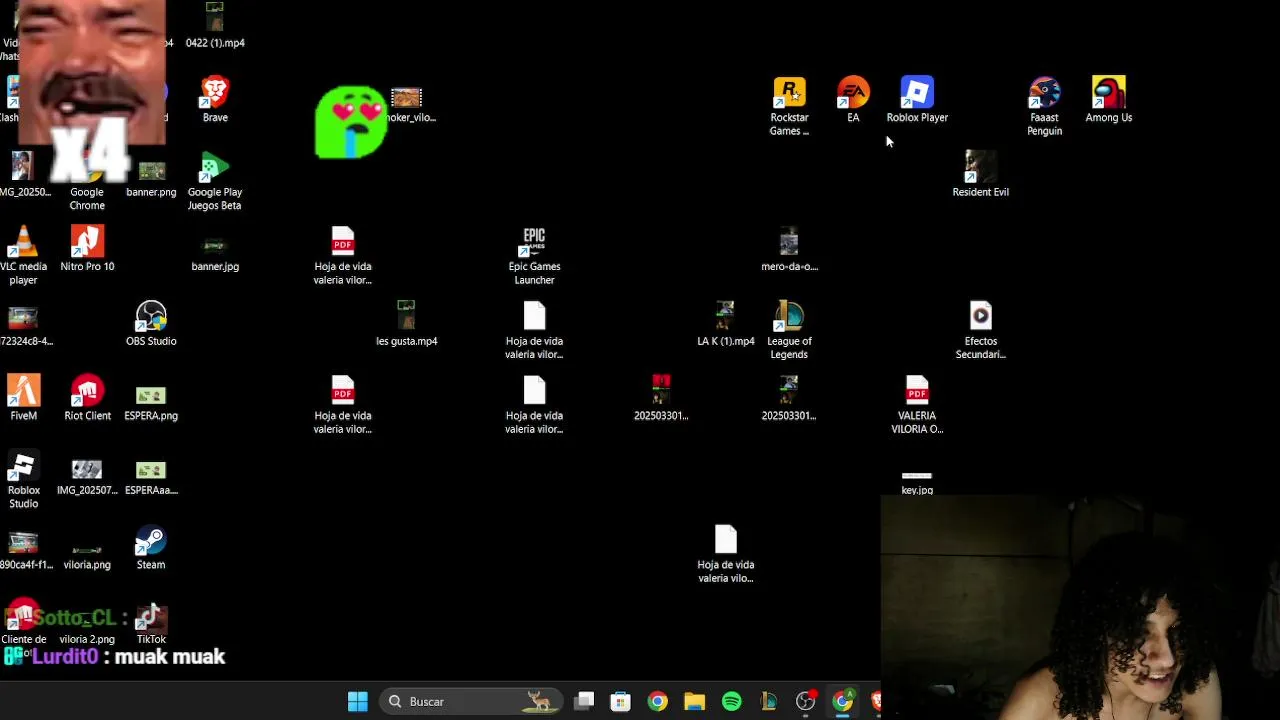Select the banner.png image file
1280x720 pixels.
click(151, 179)
